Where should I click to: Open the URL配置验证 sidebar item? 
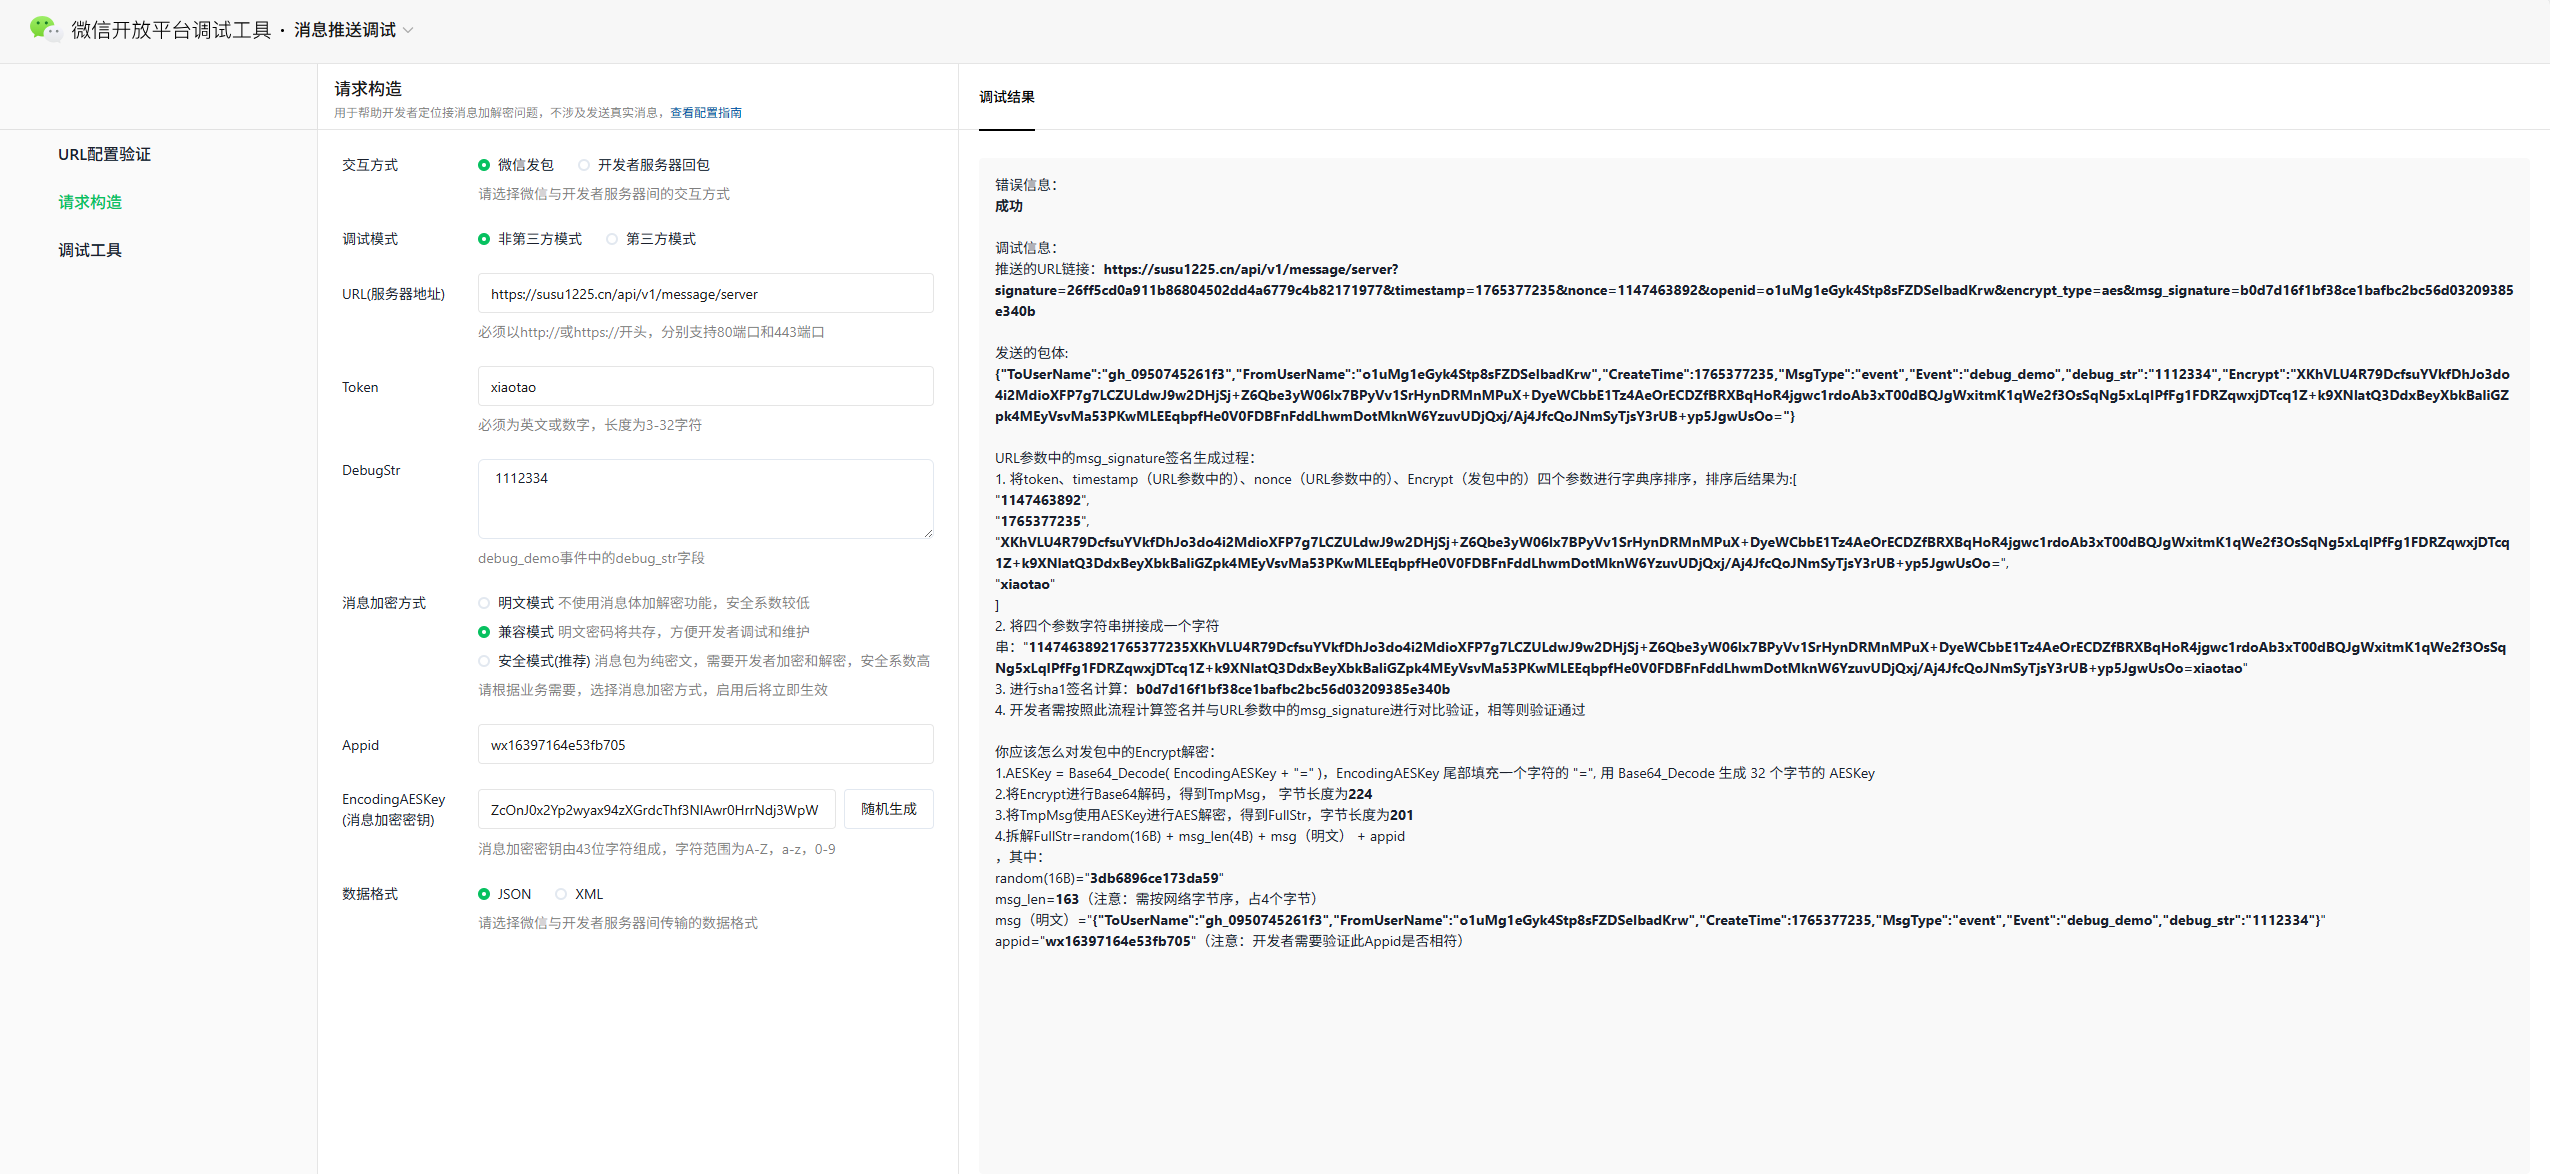click(x=104, y=154)
